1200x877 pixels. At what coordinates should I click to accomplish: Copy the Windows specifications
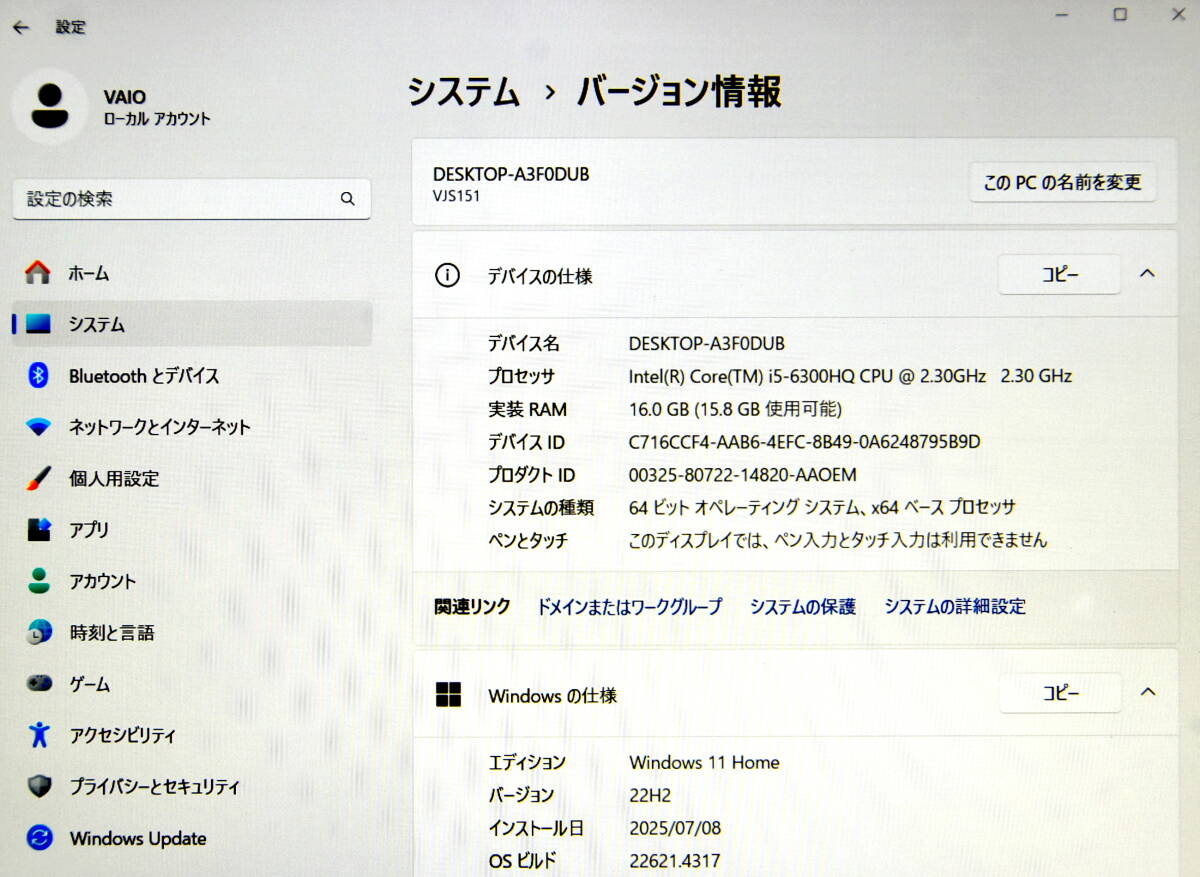(x=1059, y=693)
